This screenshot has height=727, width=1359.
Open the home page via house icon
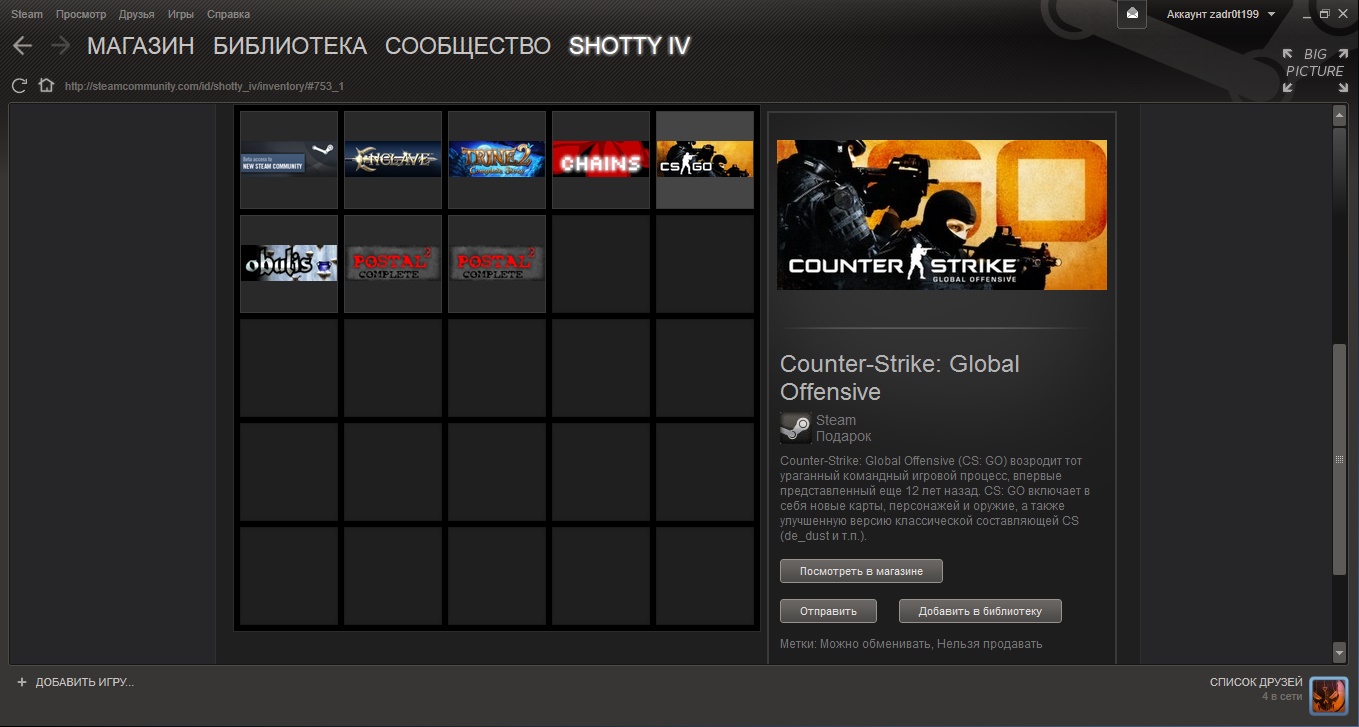point(46,86)
